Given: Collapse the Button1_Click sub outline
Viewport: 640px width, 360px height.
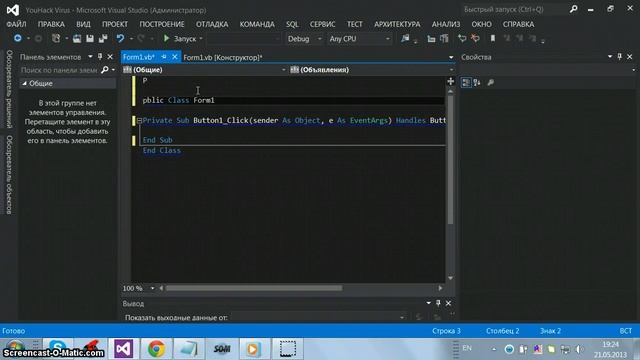Looking at the screenshot, I should (x=139, y=120).
